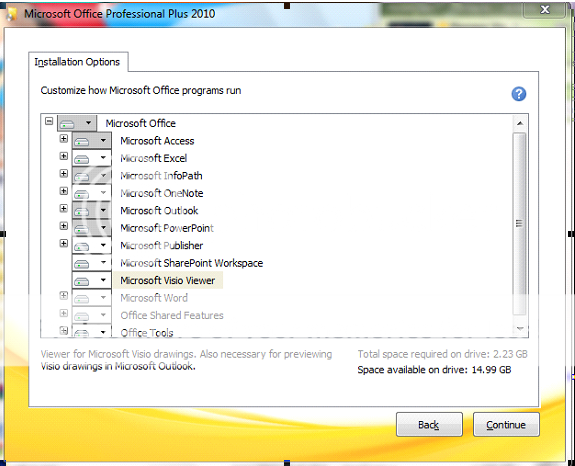Image resolution: width=575 pixels, height=466 pixels.
Task: Click the scrollbar down arrow in feature list
Action: (520, 329)
